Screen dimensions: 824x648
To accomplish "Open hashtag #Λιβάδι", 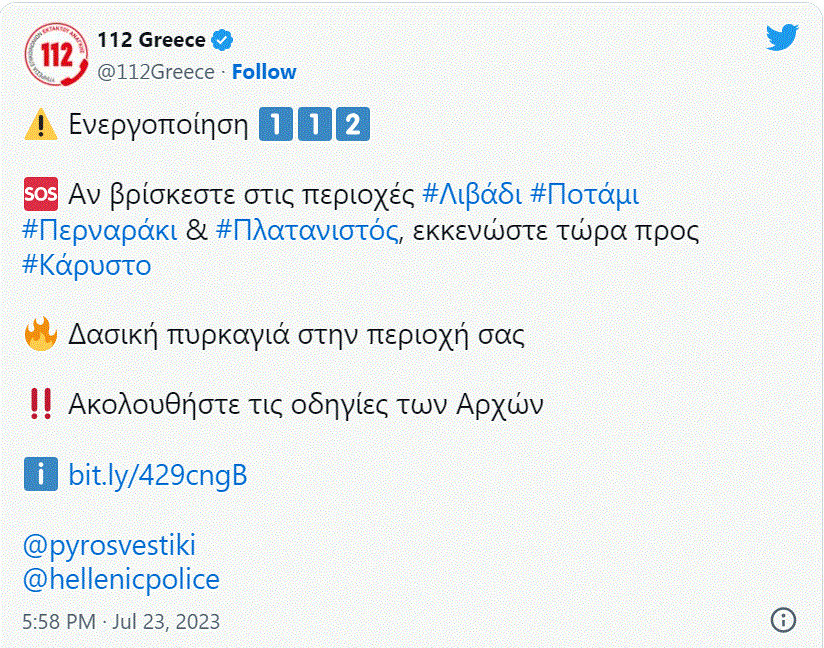I will point(469,193).
